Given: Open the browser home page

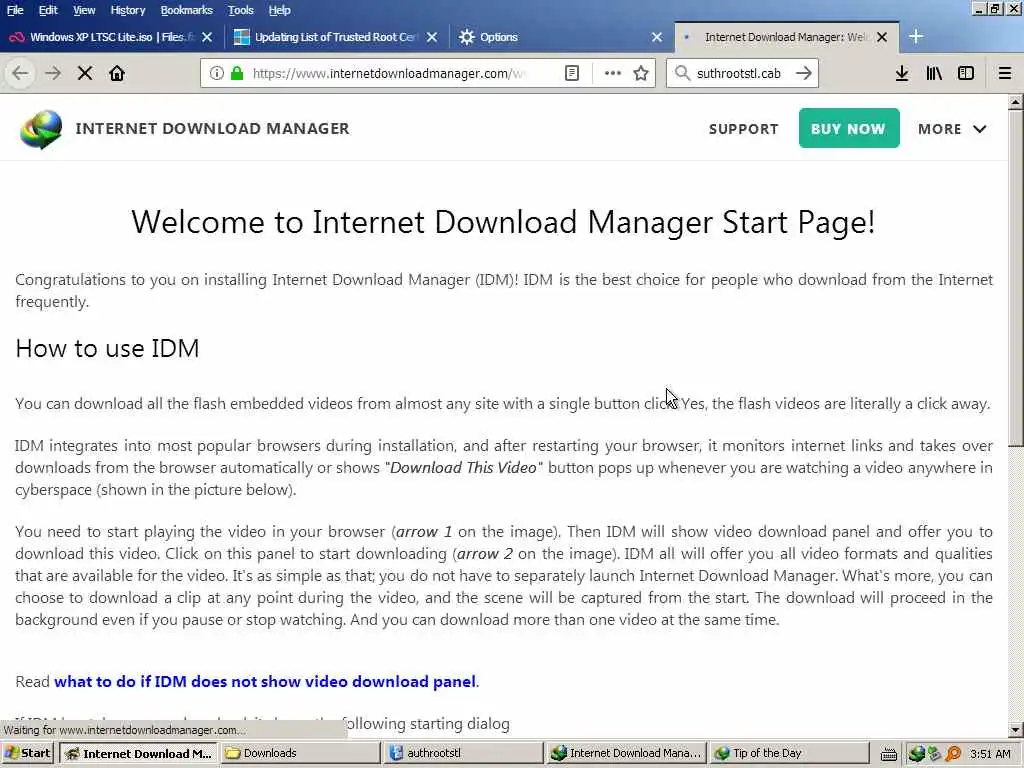Looking at the screenshot, I should pos(117,73).
